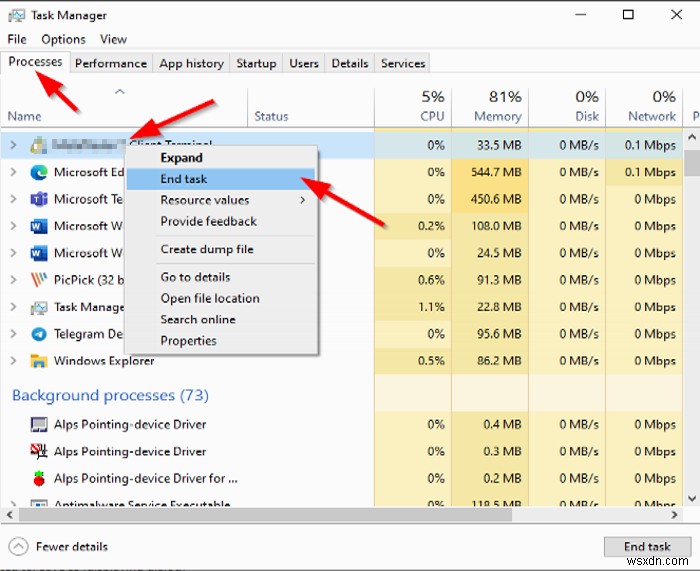Click the 544.7 MB memory cell
This screenshot has height=571, width=700.
[x=490, y=172]
